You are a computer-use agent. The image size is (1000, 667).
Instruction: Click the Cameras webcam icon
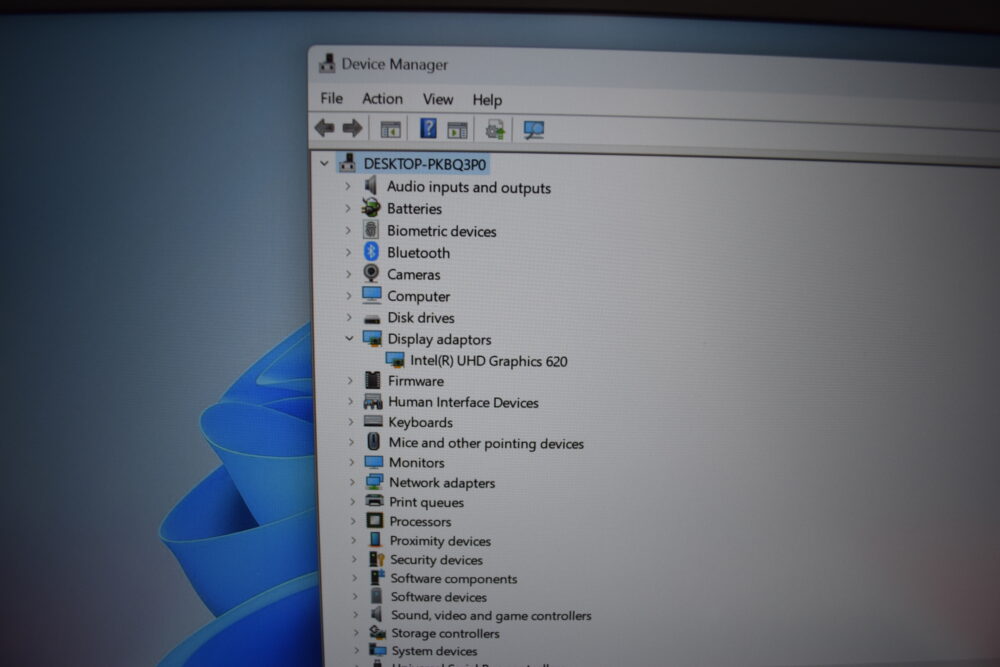(x=371, y=274)
